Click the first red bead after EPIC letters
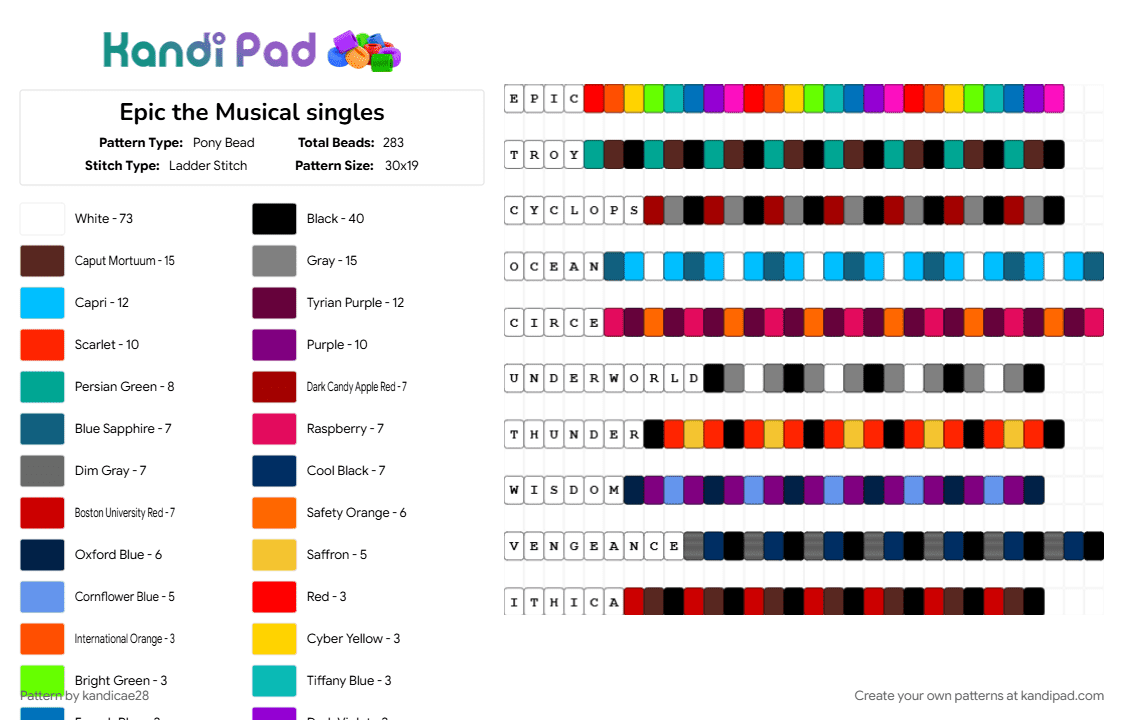1124x720 pixels. [x=594, y=99]
